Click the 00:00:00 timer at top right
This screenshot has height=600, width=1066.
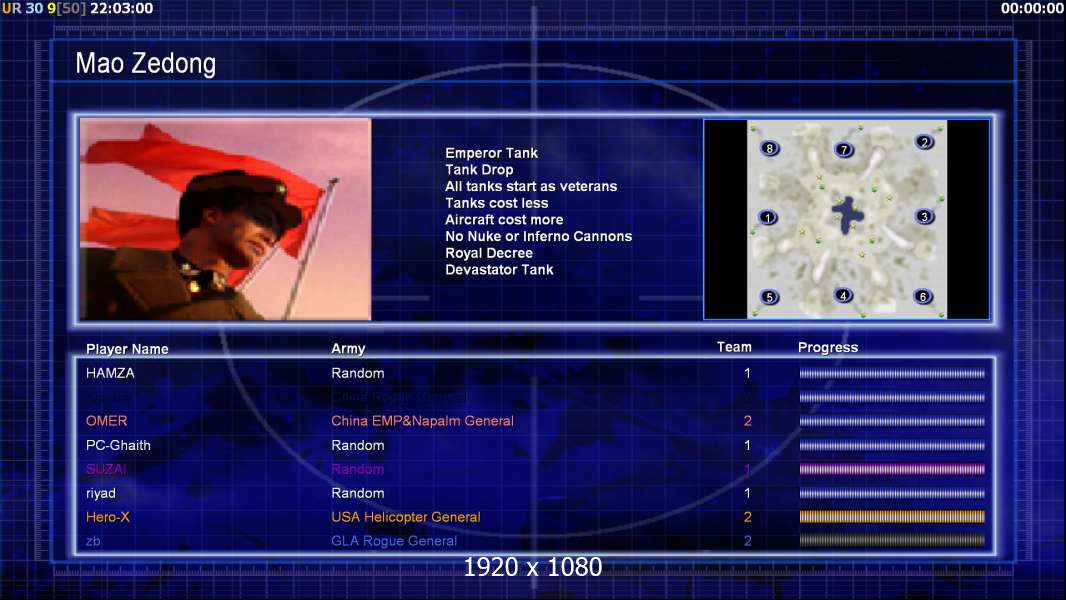(1031, 8)
